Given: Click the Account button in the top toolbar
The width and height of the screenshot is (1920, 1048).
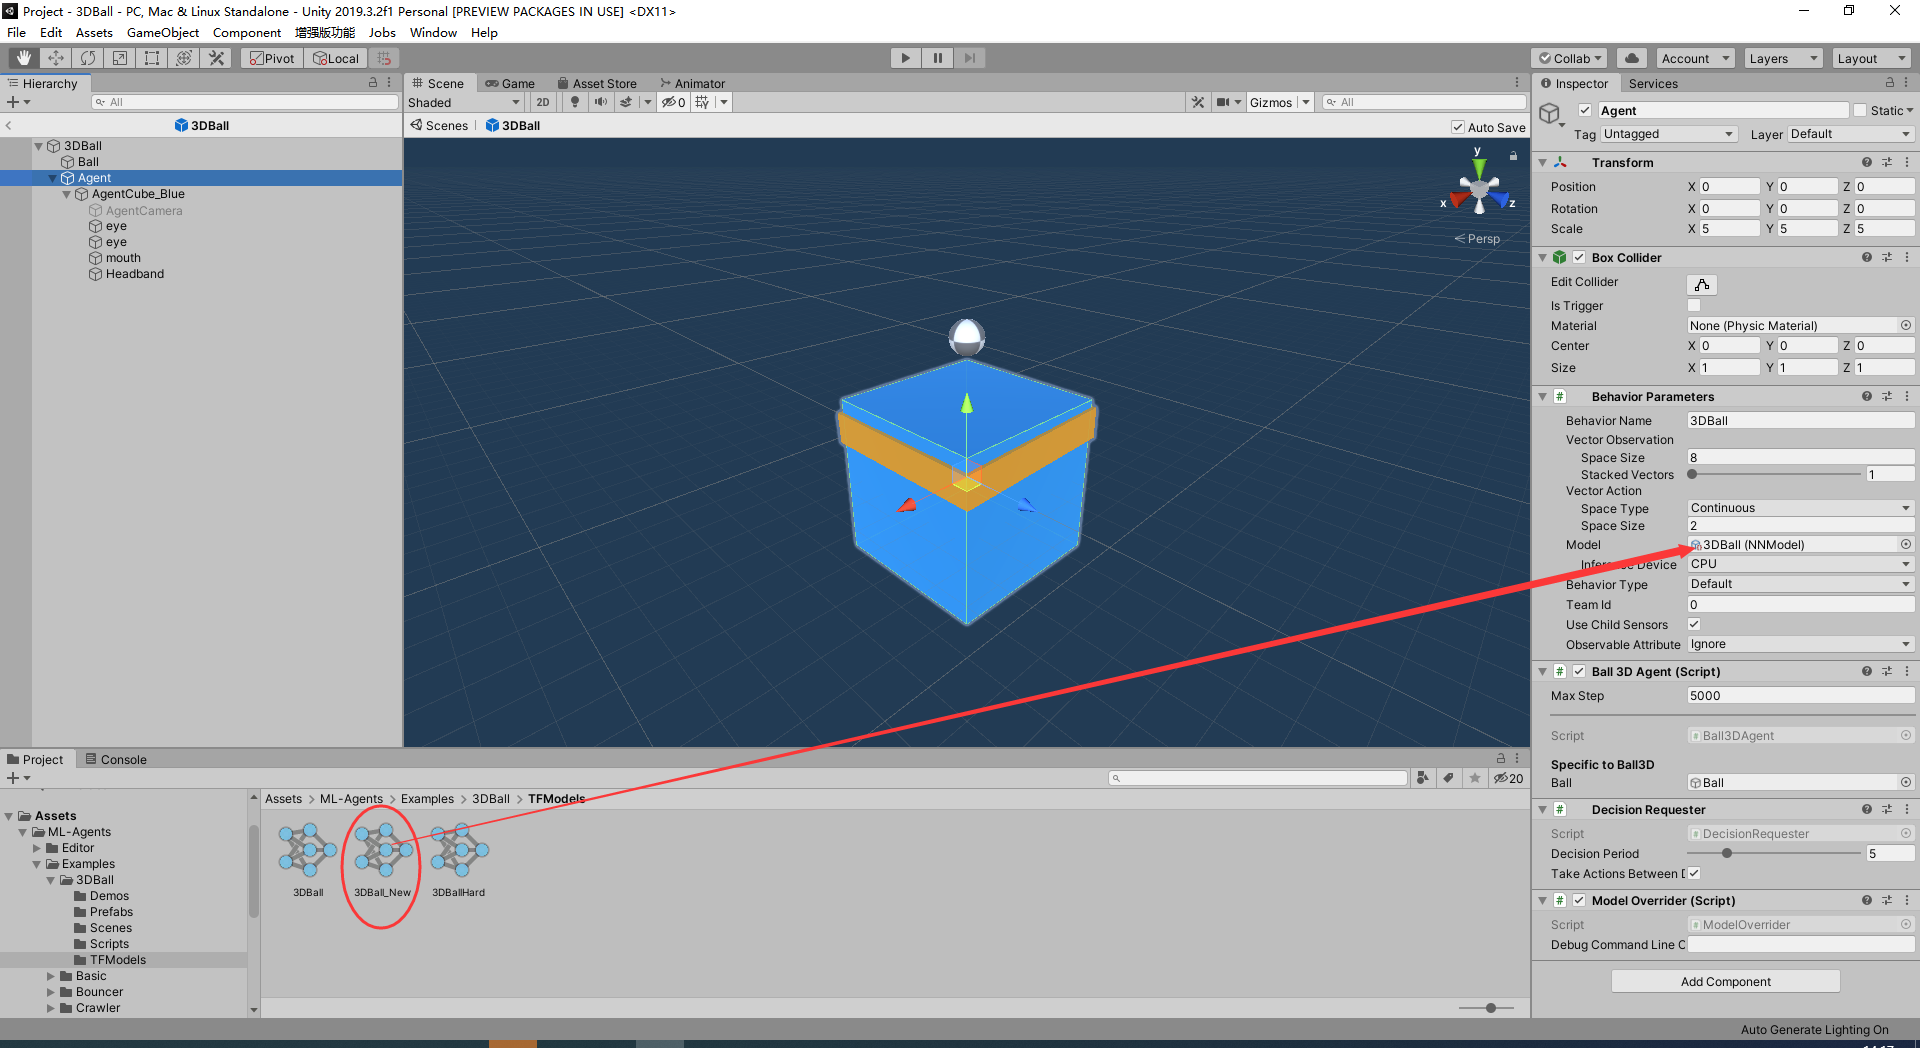Looking at the screenshot, I should tap(1693, 57).
